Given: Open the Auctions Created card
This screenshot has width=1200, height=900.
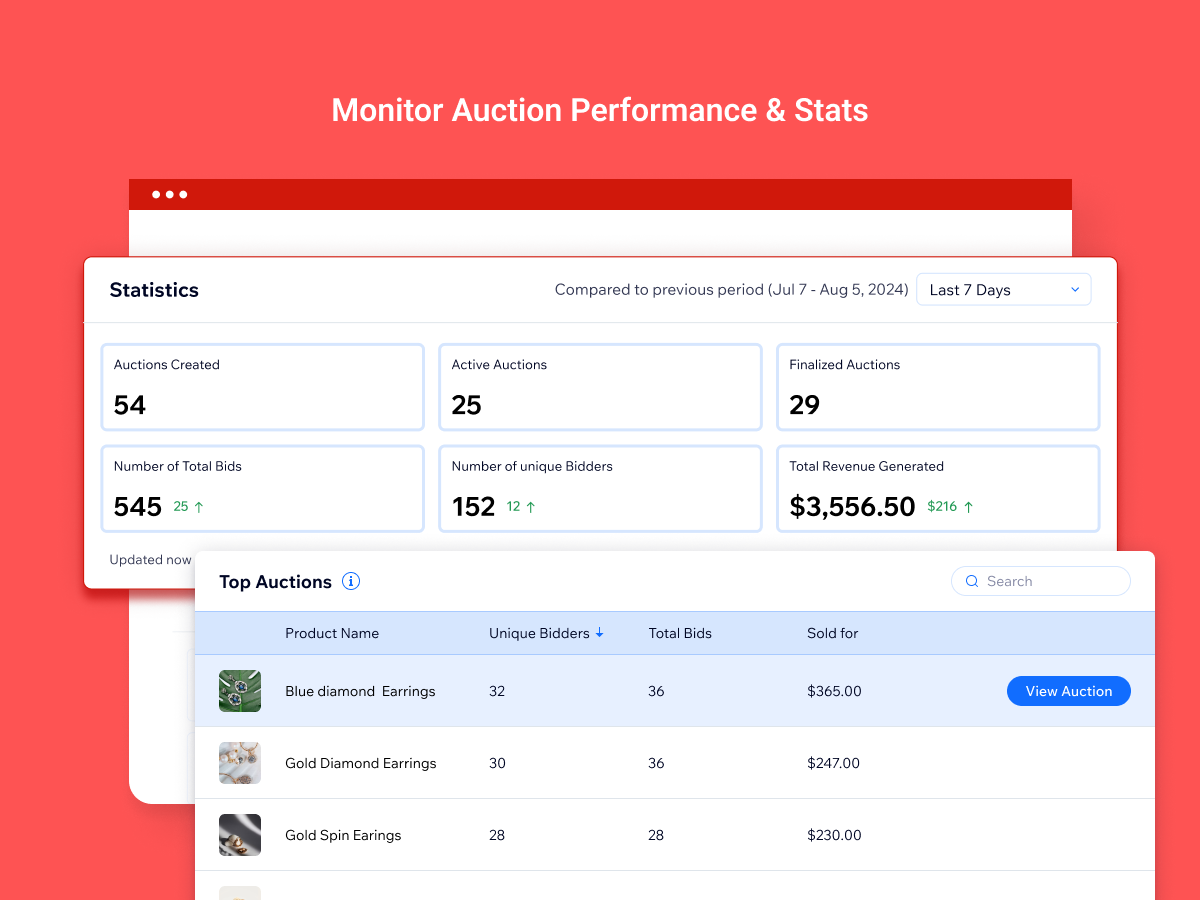Looking at the screenshot, I should [263, 387].
